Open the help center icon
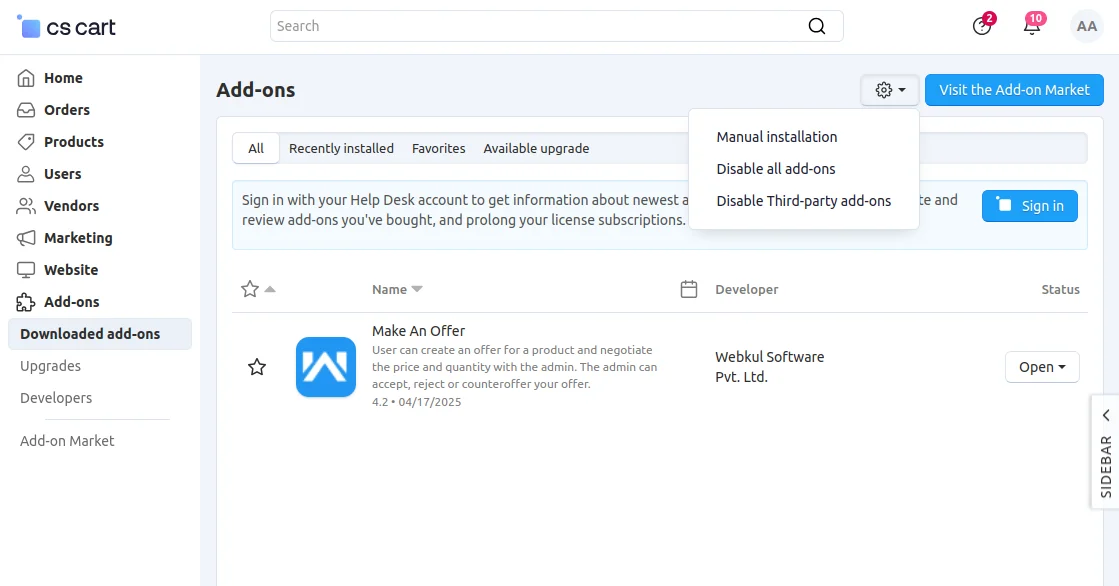 tap(982, 27)
